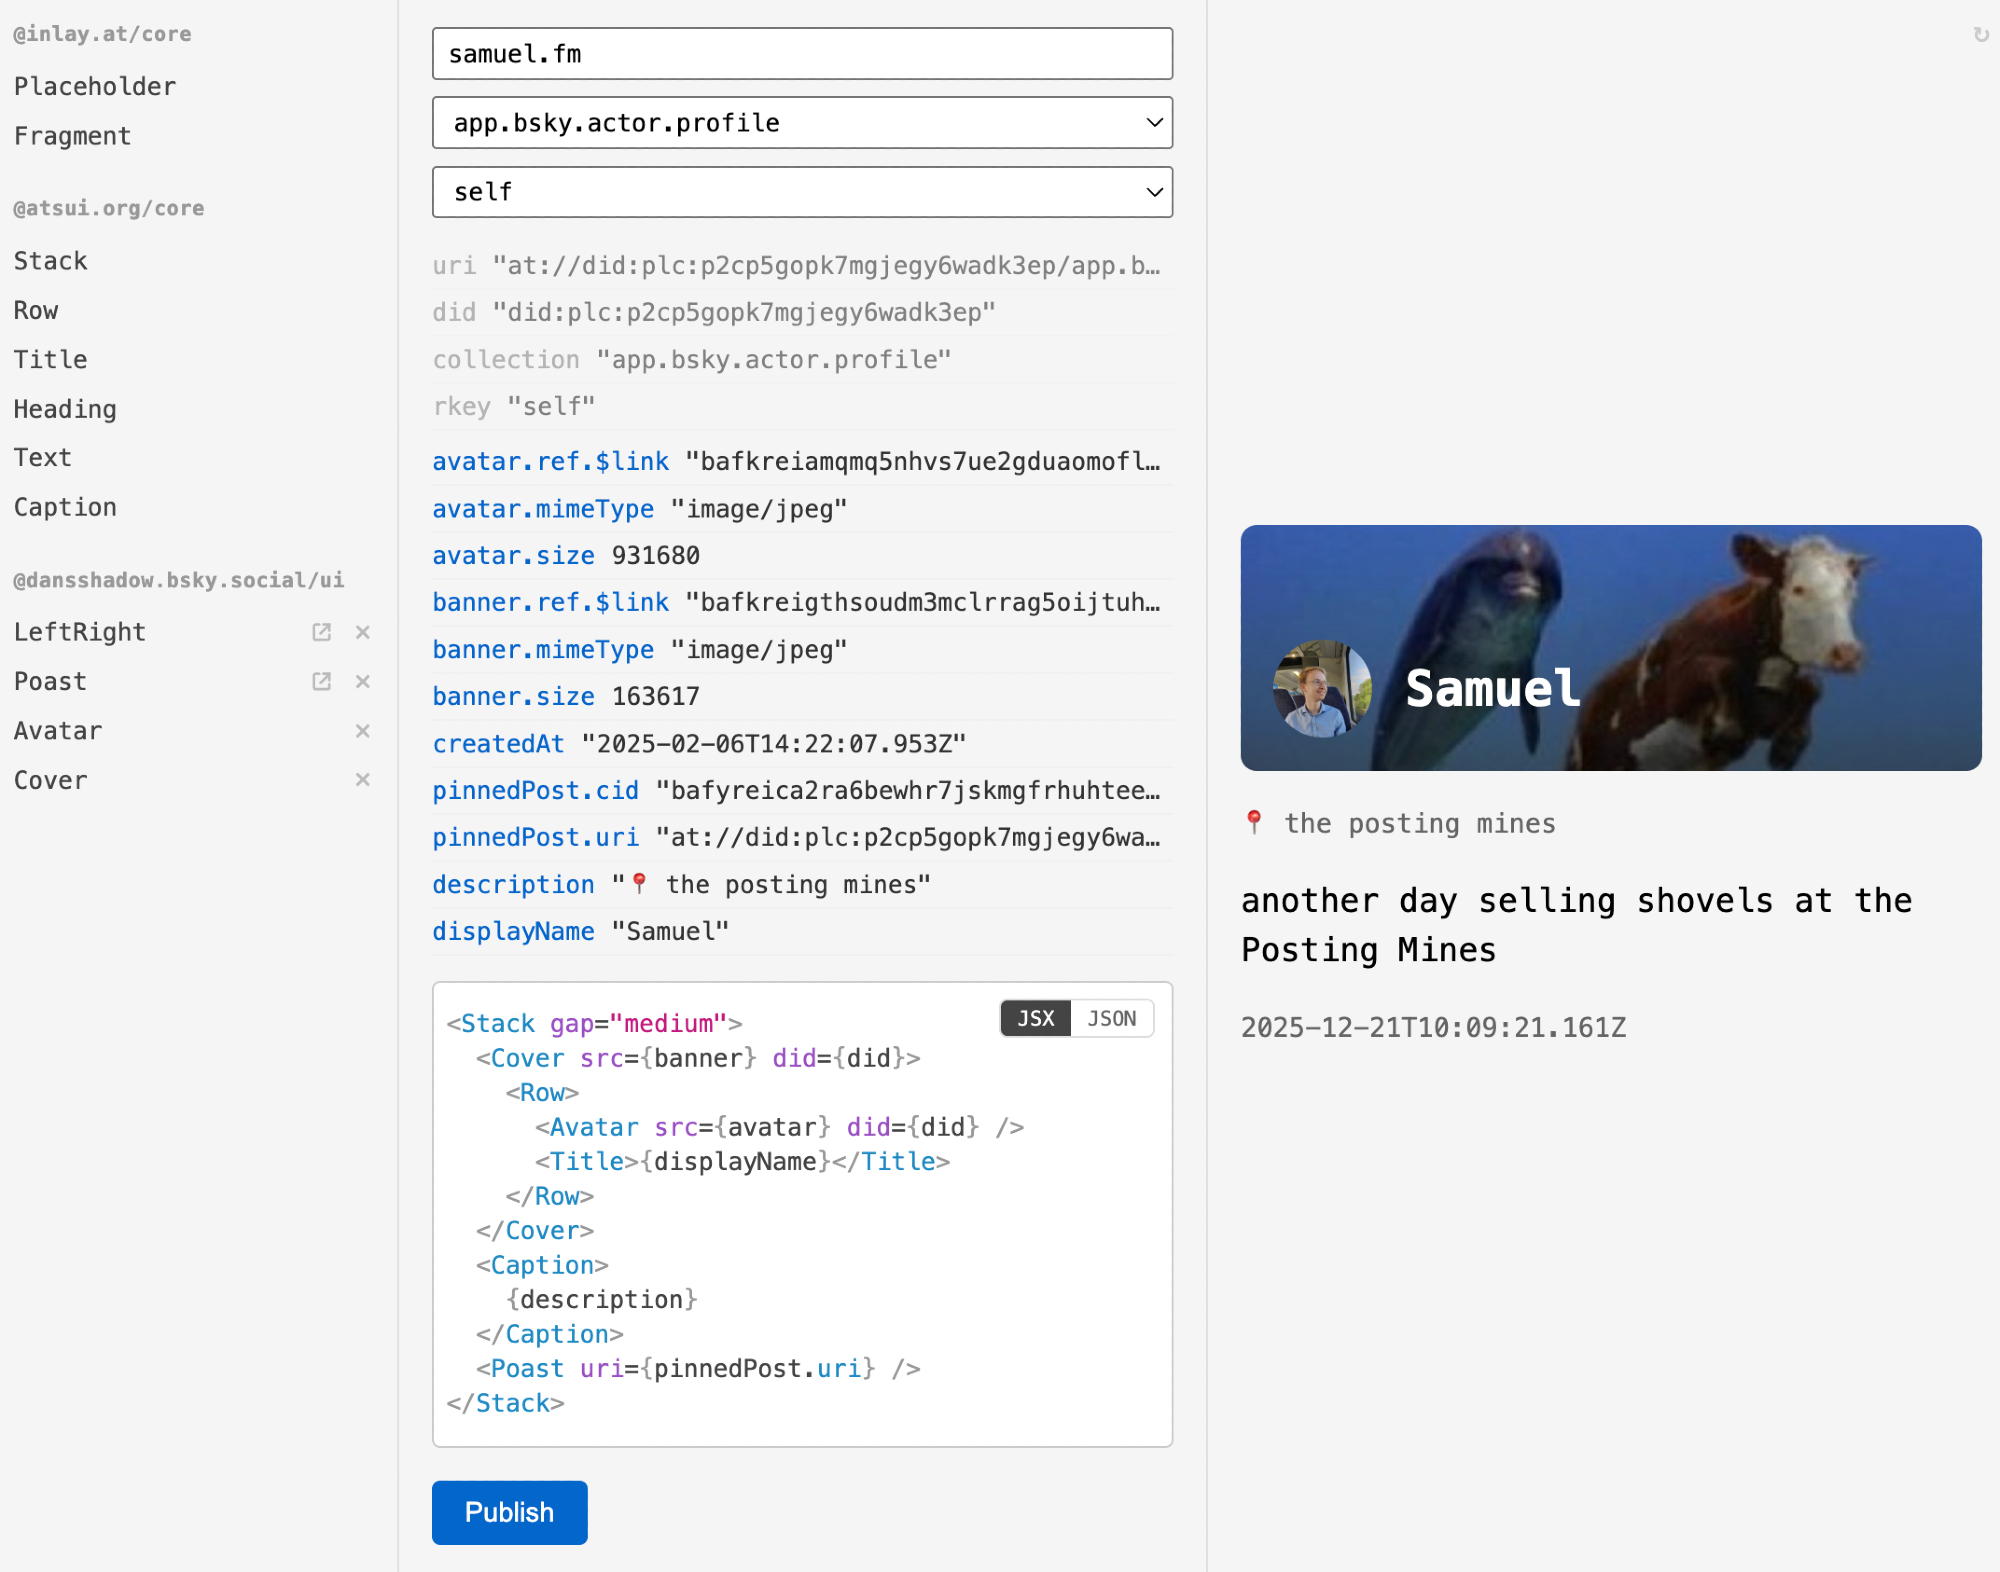Click the pinnedPost.uri field link

pyautogui.click(x=535, y=838)
